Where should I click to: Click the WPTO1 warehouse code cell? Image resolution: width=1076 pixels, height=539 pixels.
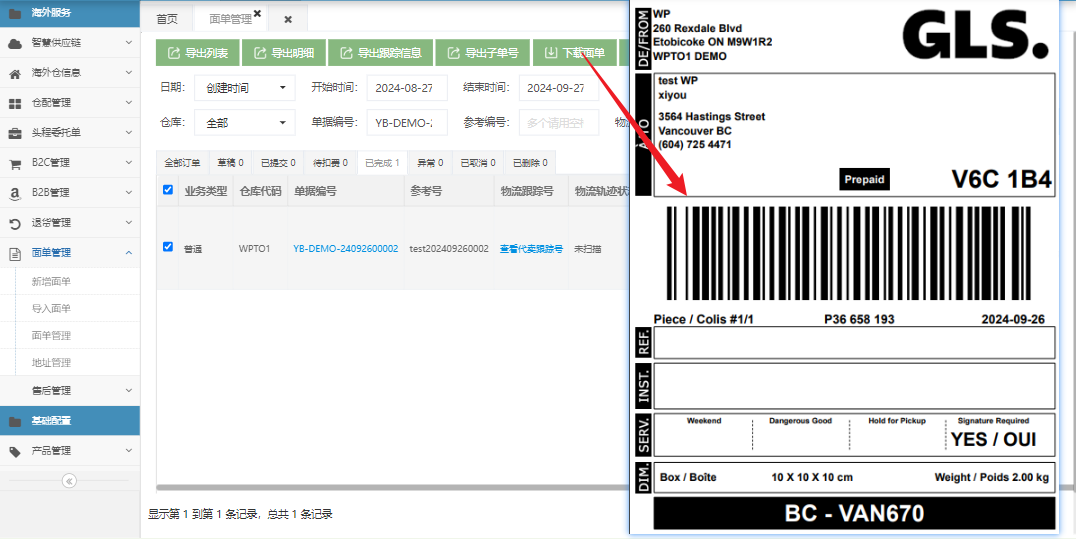point(255,249)
